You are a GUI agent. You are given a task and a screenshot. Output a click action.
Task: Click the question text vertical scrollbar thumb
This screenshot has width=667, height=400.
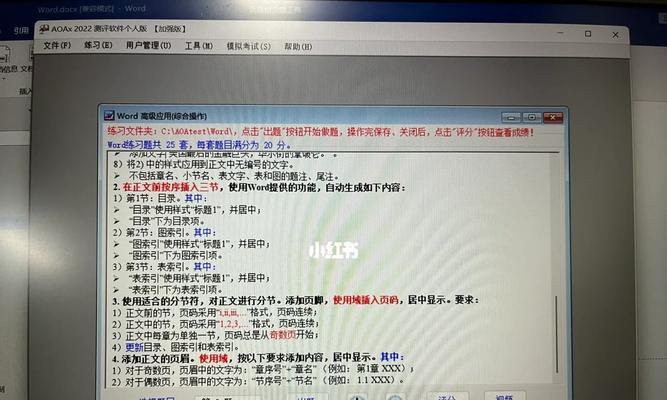[x=556, y=335]
